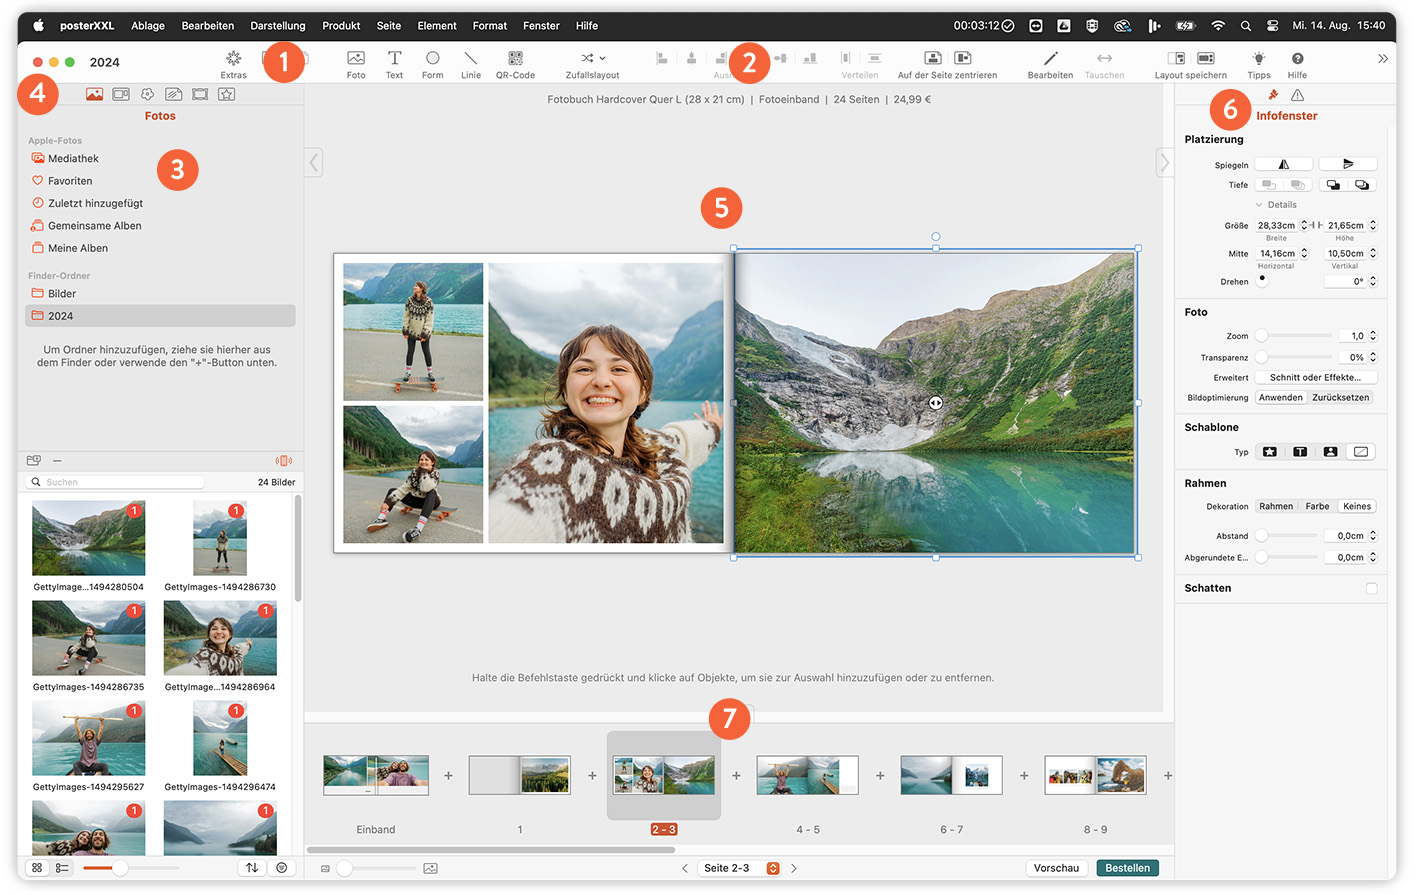Select the QR-Code tool in toolbar
1416x895 pixels.
515,59
